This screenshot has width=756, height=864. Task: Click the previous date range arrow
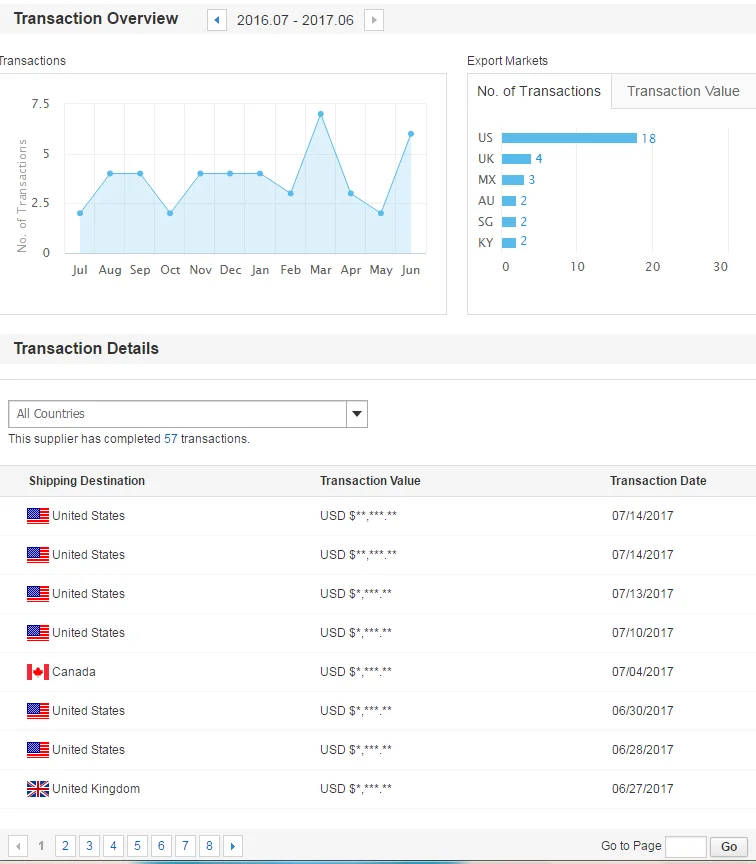click(217, 20)
